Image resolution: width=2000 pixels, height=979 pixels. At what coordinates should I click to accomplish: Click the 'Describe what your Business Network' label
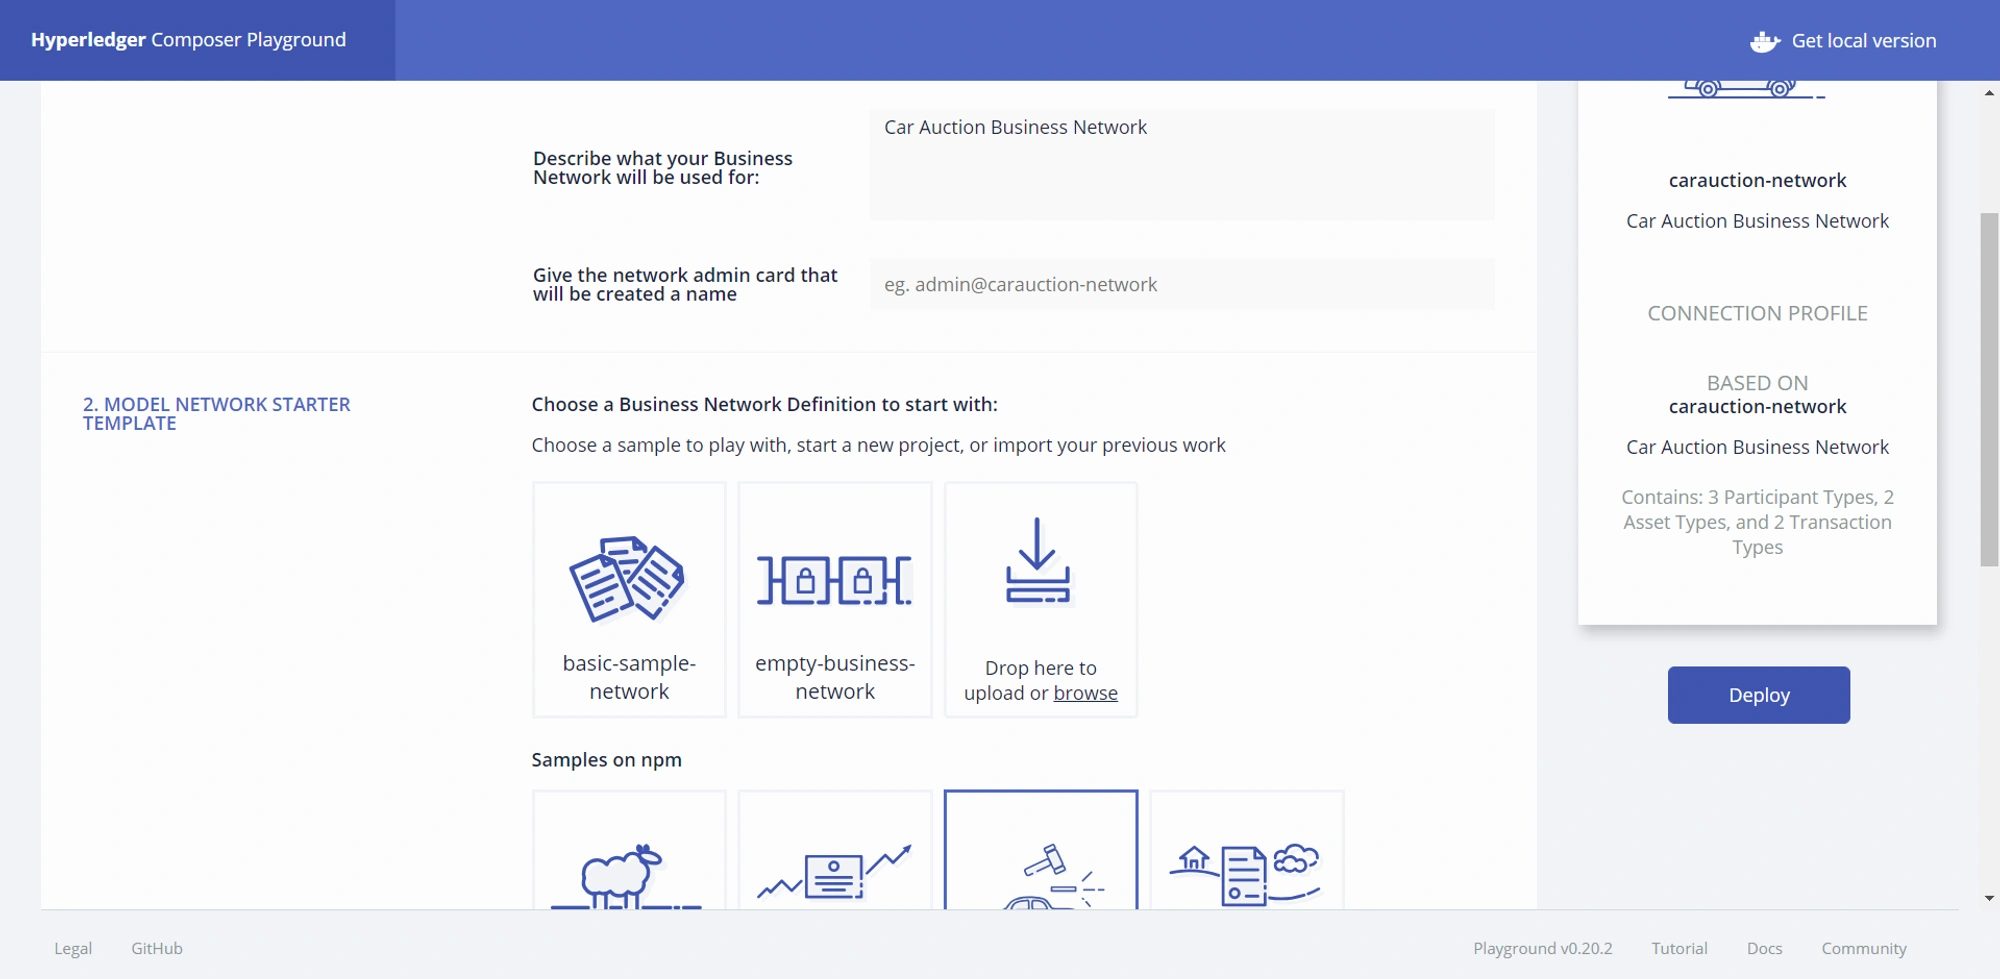(662, 167)
